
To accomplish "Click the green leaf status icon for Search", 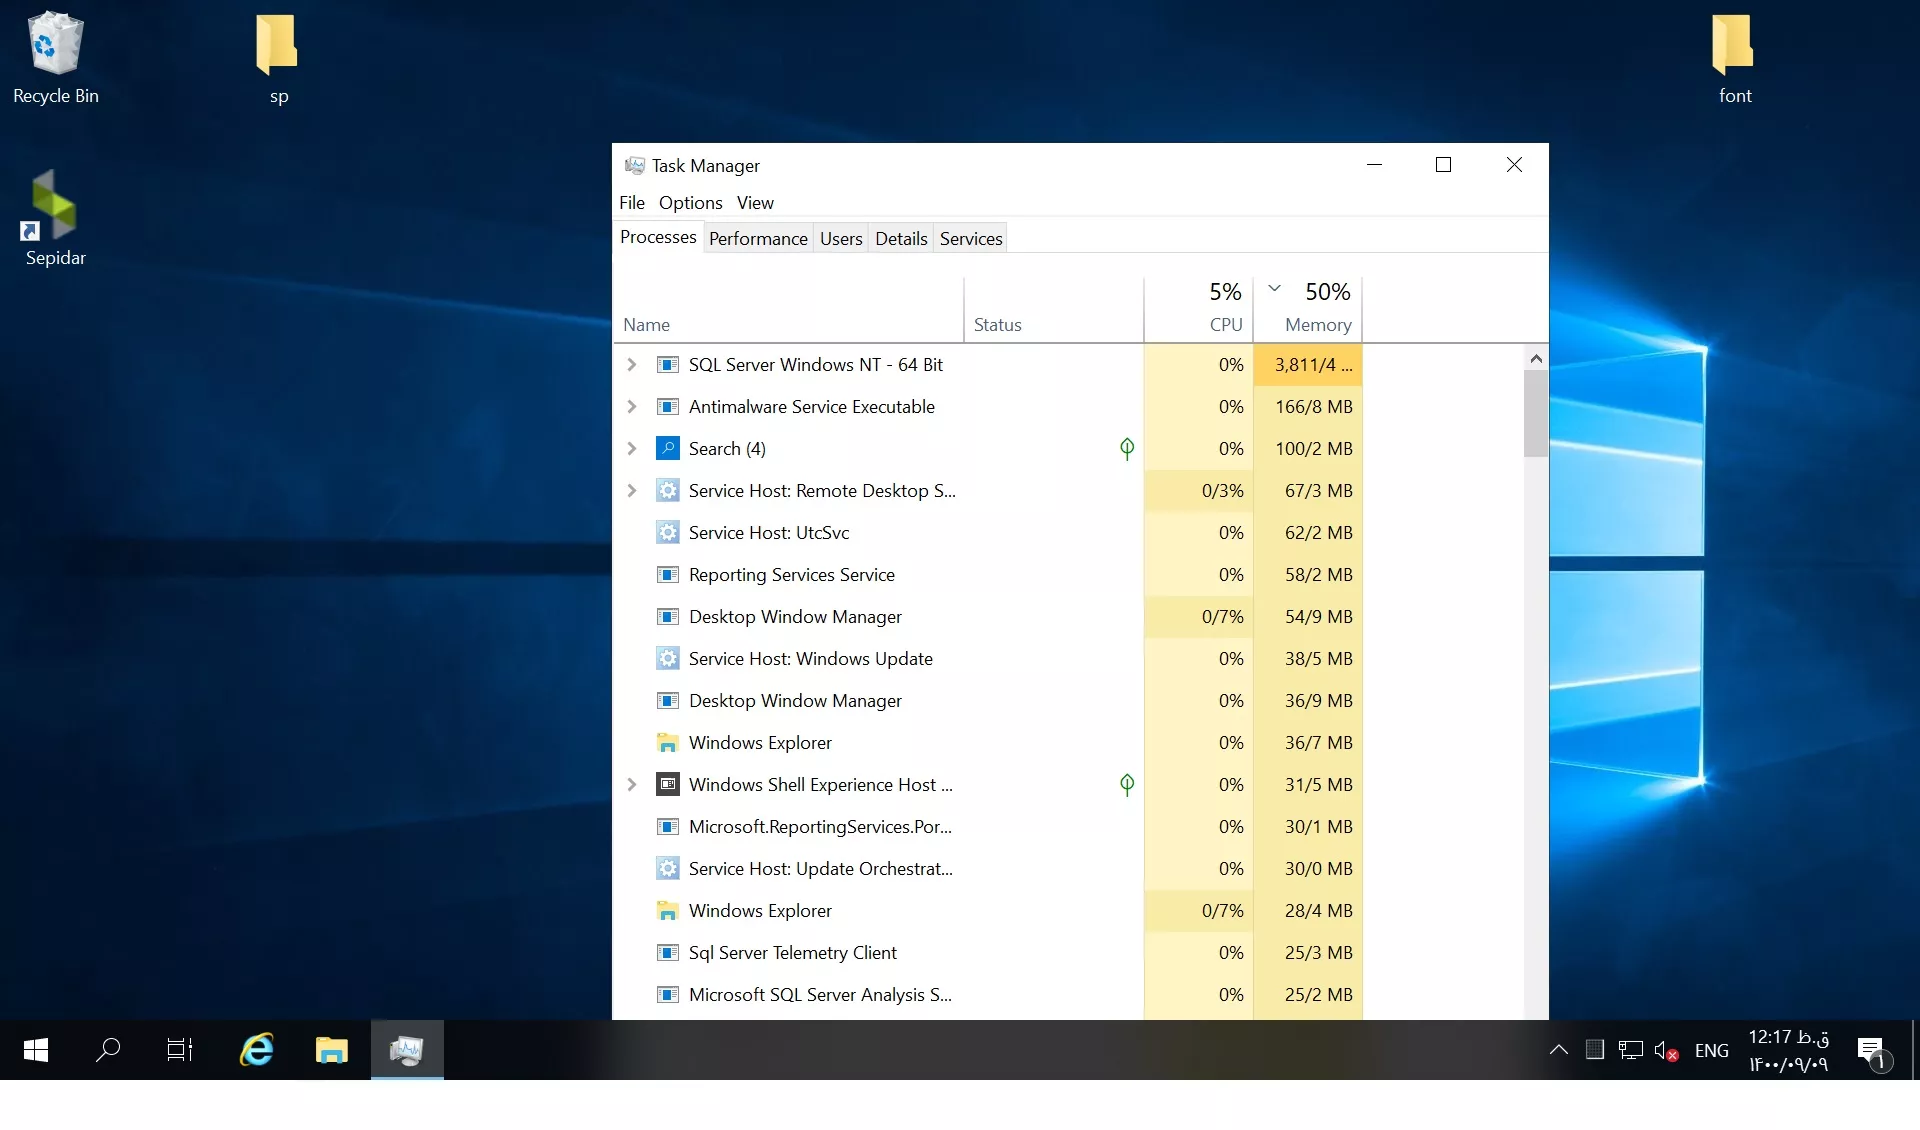I will (1127, 449).
